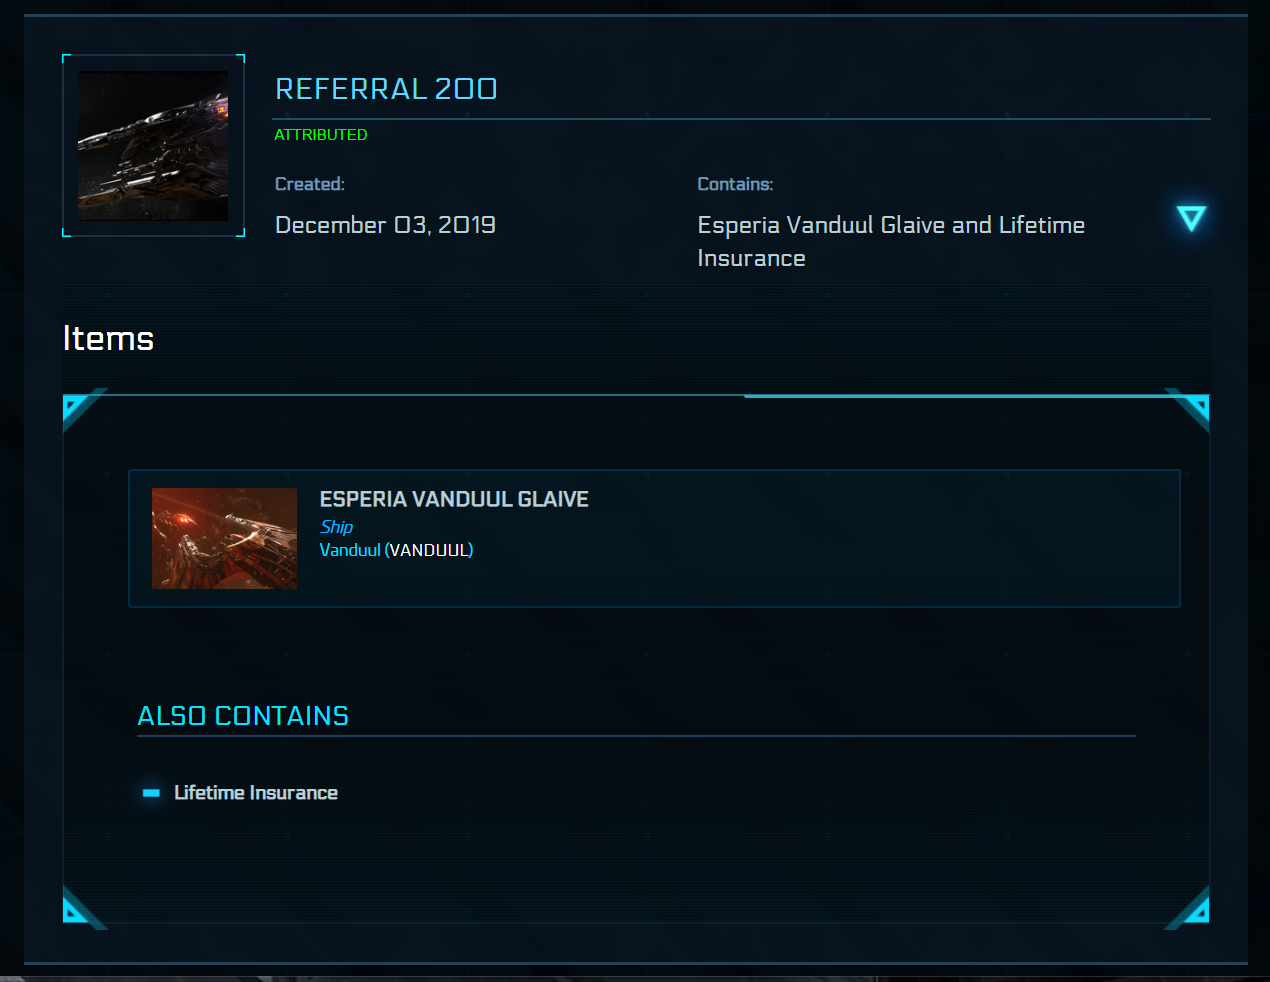This screenshot has width=1270, height=982.
Task: Click the top-left corner bracket of items panel
Action: [78, 408]
